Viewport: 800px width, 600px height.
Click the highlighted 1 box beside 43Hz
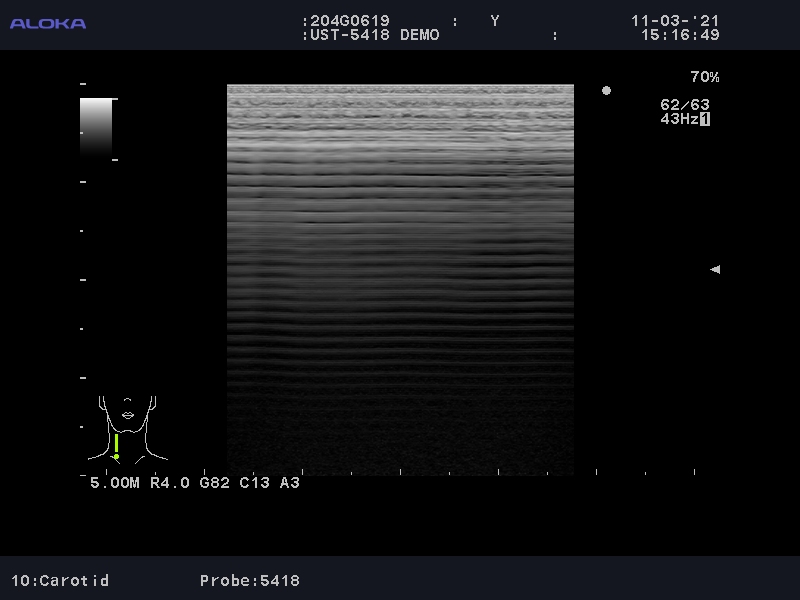[705, 119]
